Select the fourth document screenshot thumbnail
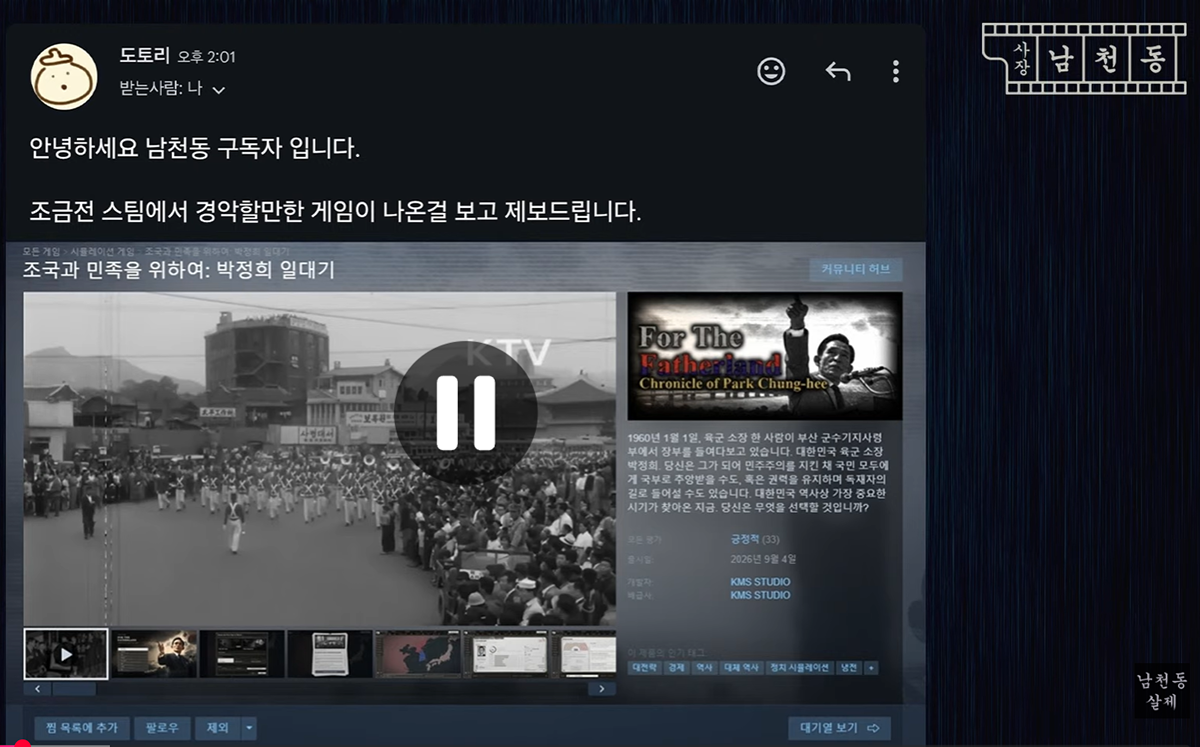 [329, 654]
